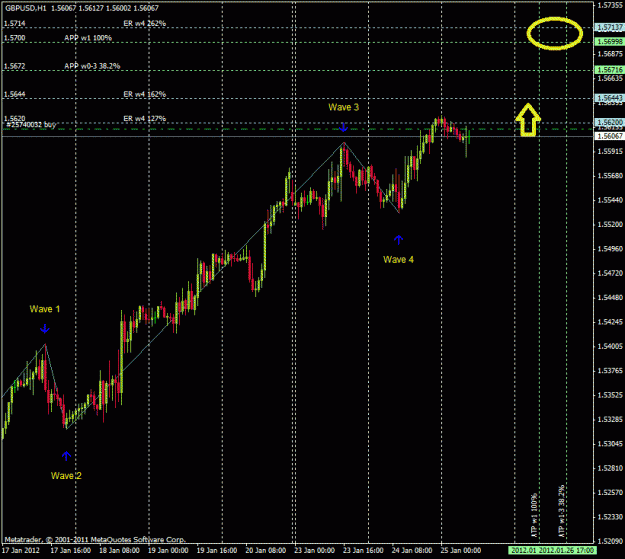Viewport: 625px width, 559px height.
Task: Click 1.55200 on the price scale
Action: pos(610,224)
